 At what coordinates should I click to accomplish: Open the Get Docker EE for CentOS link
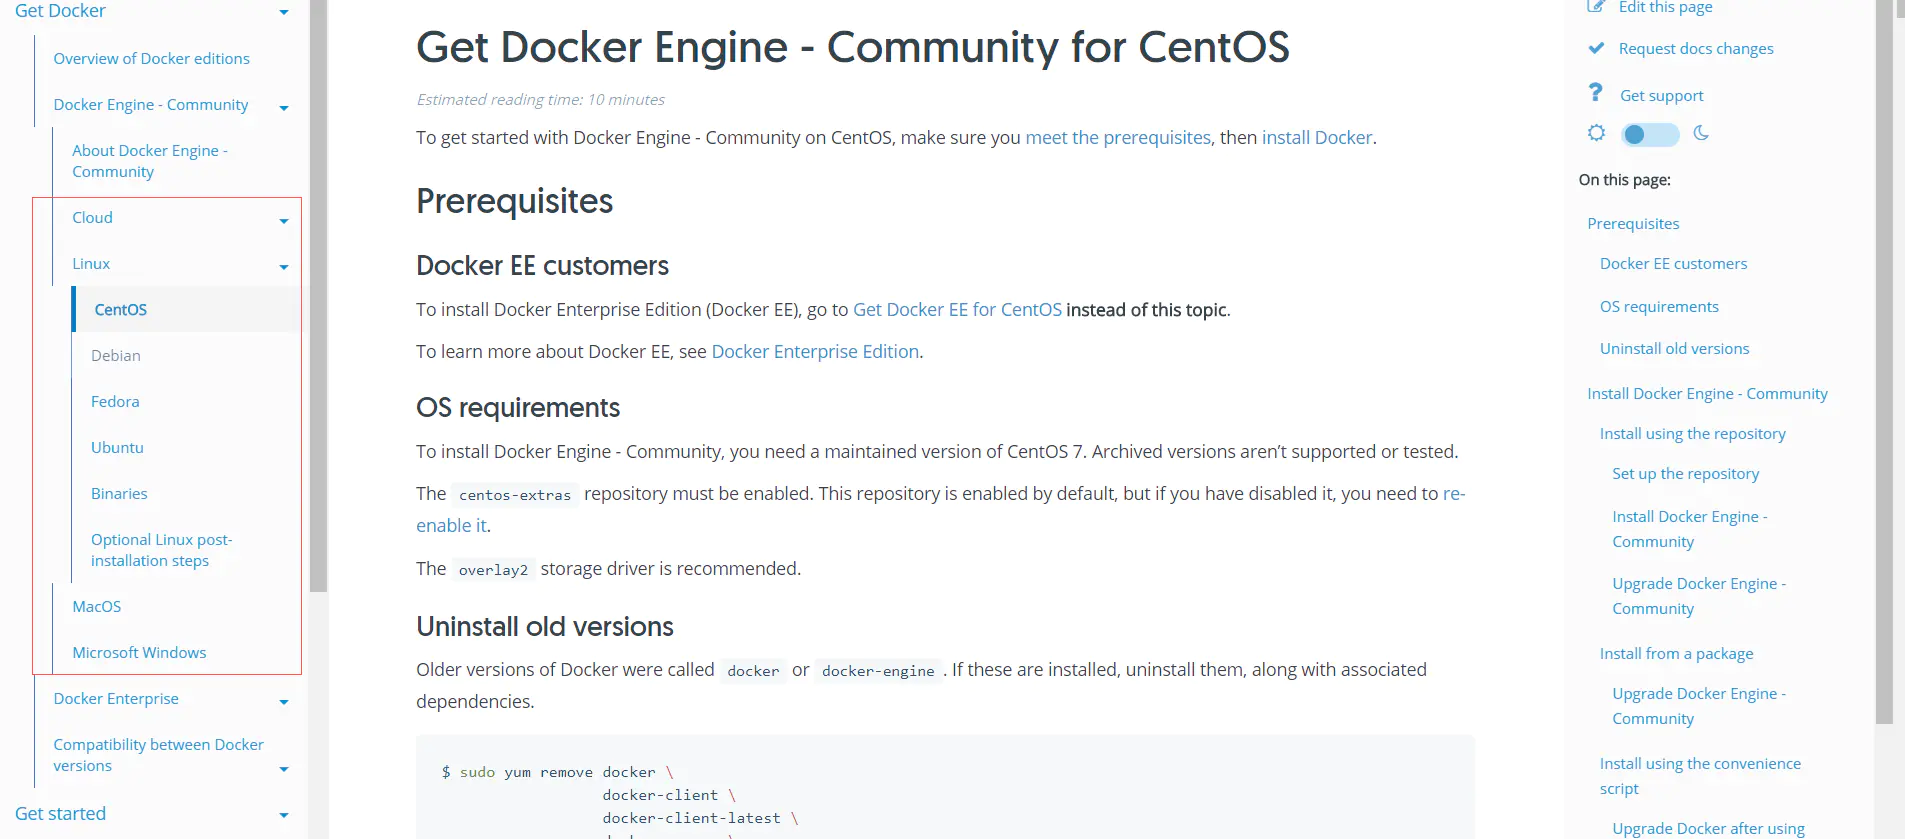[956, 310]
